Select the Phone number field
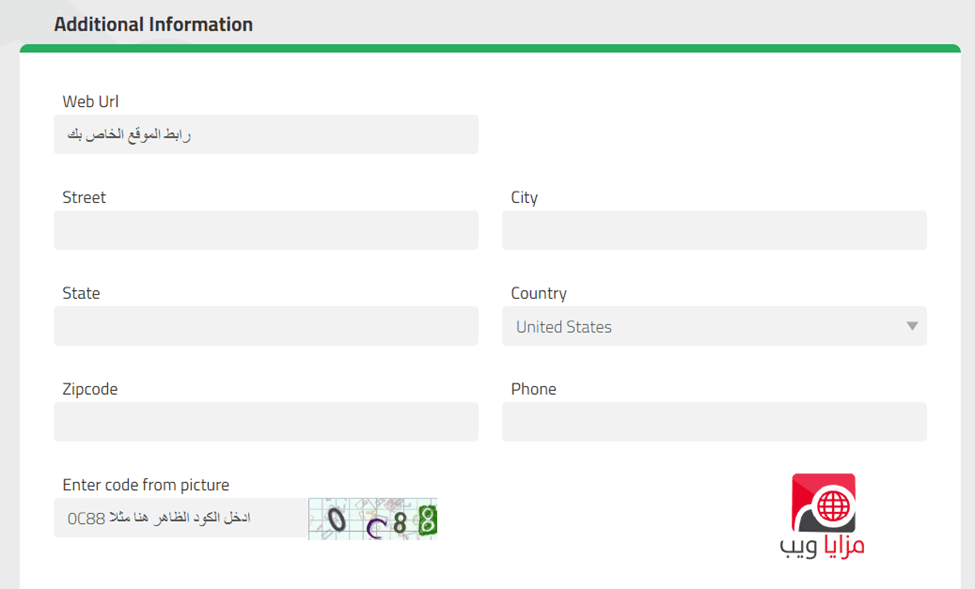Screen dimensions: 975x589 tap(714, 422)
